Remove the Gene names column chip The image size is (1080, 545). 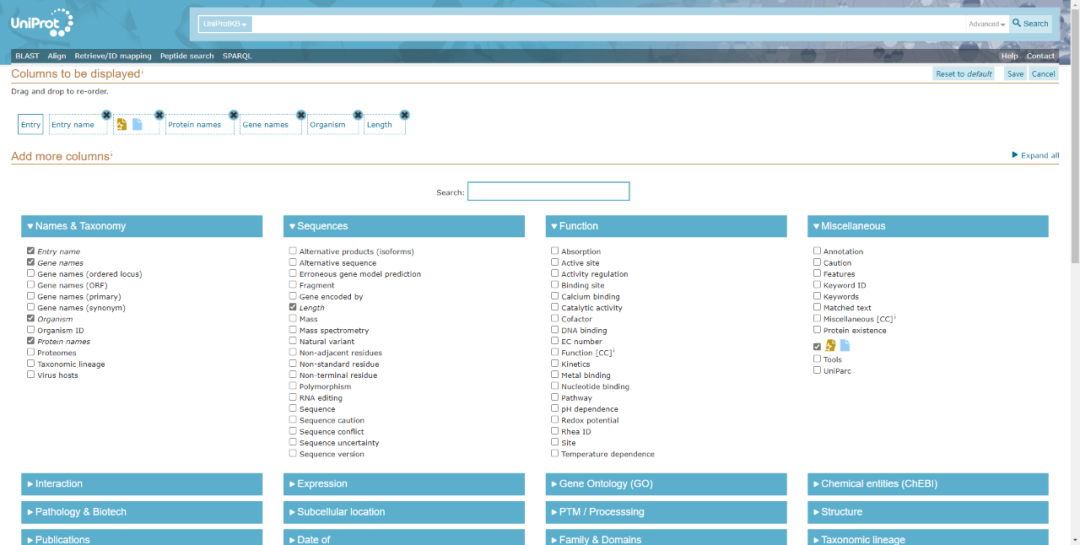[x=300, y=115]
